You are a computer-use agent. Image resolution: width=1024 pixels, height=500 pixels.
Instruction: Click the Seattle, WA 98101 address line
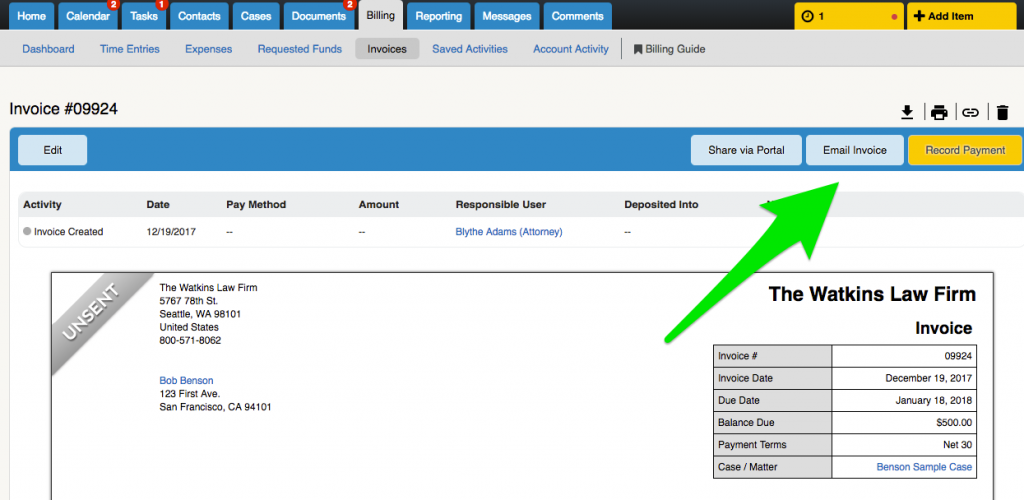coord(200,314)
